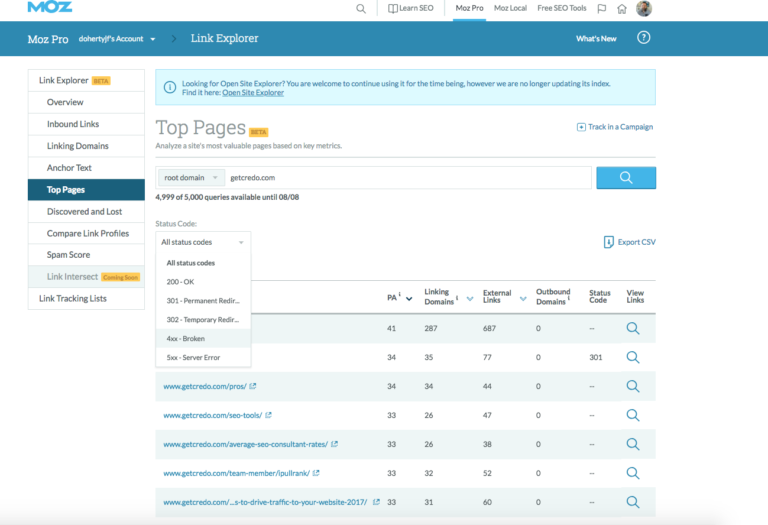This screenshot has width=768, height=525.
Task: Click the getcredo.com search input field
Action: click(408, 177)
